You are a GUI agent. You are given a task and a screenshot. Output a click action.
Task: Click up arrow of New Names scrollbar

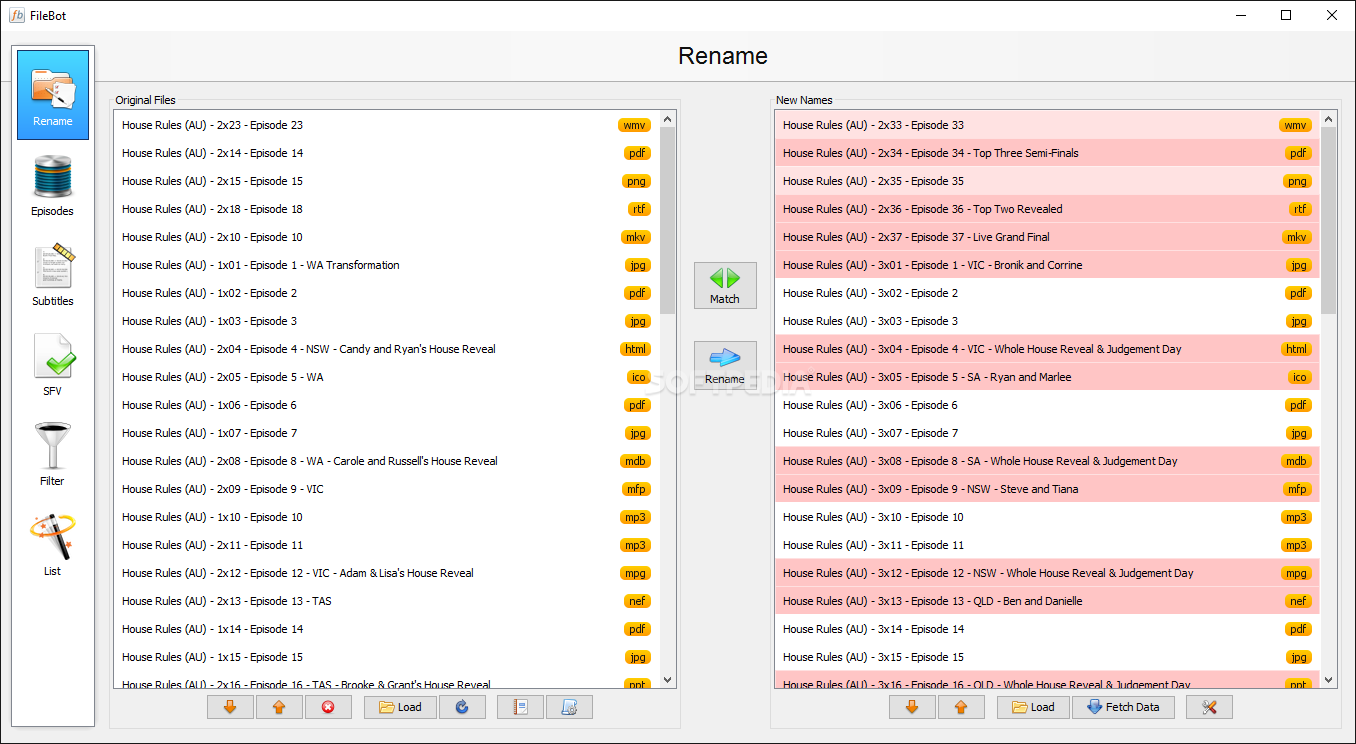tap(1329, 118)
